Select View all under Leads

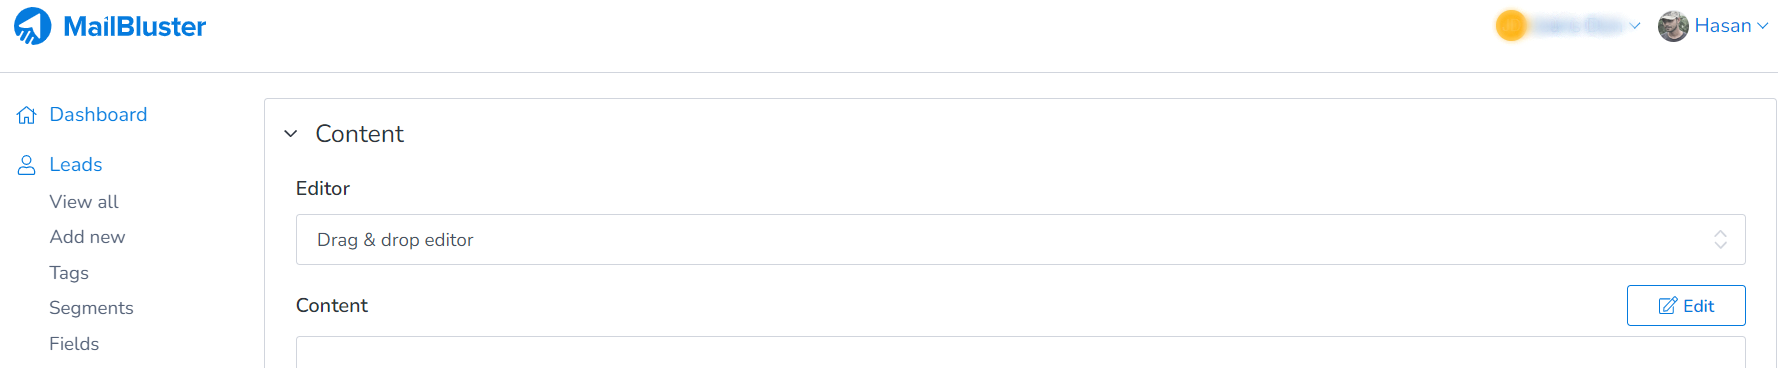(84, 202)
